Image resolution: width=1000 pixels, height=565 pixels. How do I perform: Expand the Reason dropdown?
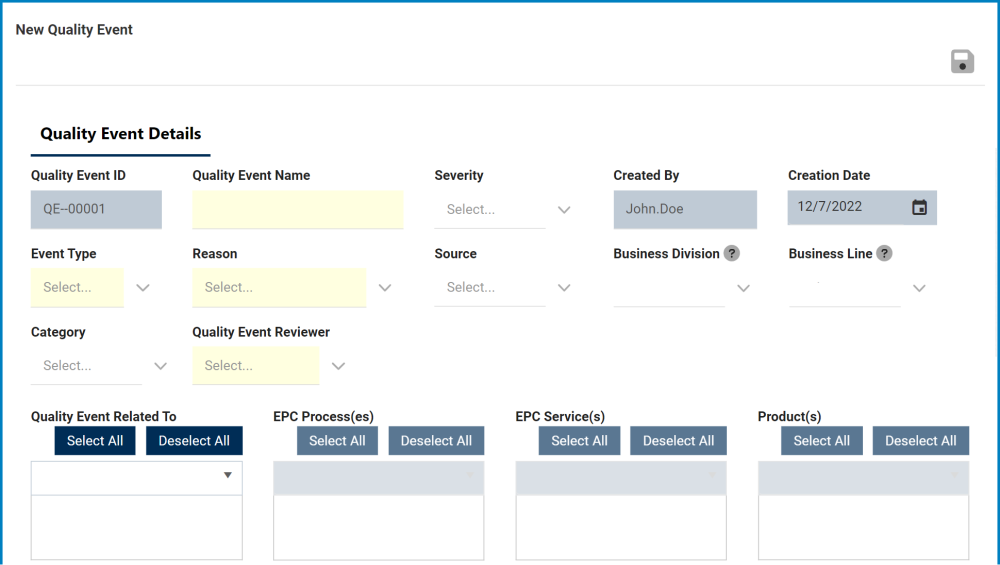[385, 288]
